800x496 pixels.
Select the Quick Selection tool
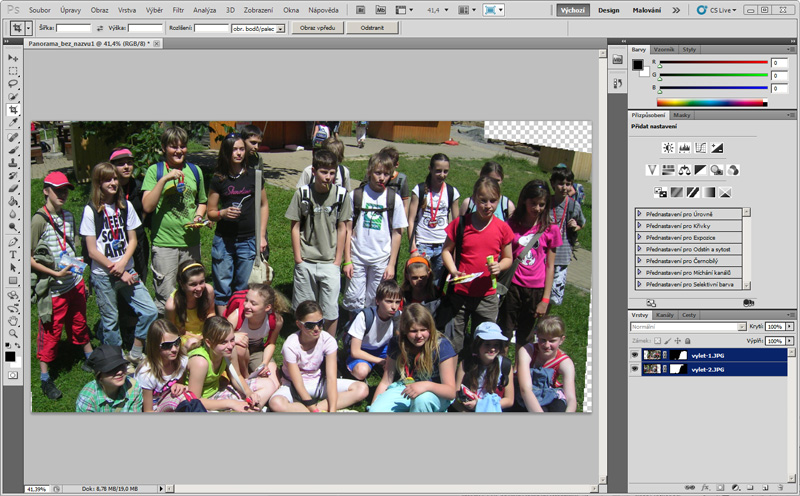pos(13,96)
